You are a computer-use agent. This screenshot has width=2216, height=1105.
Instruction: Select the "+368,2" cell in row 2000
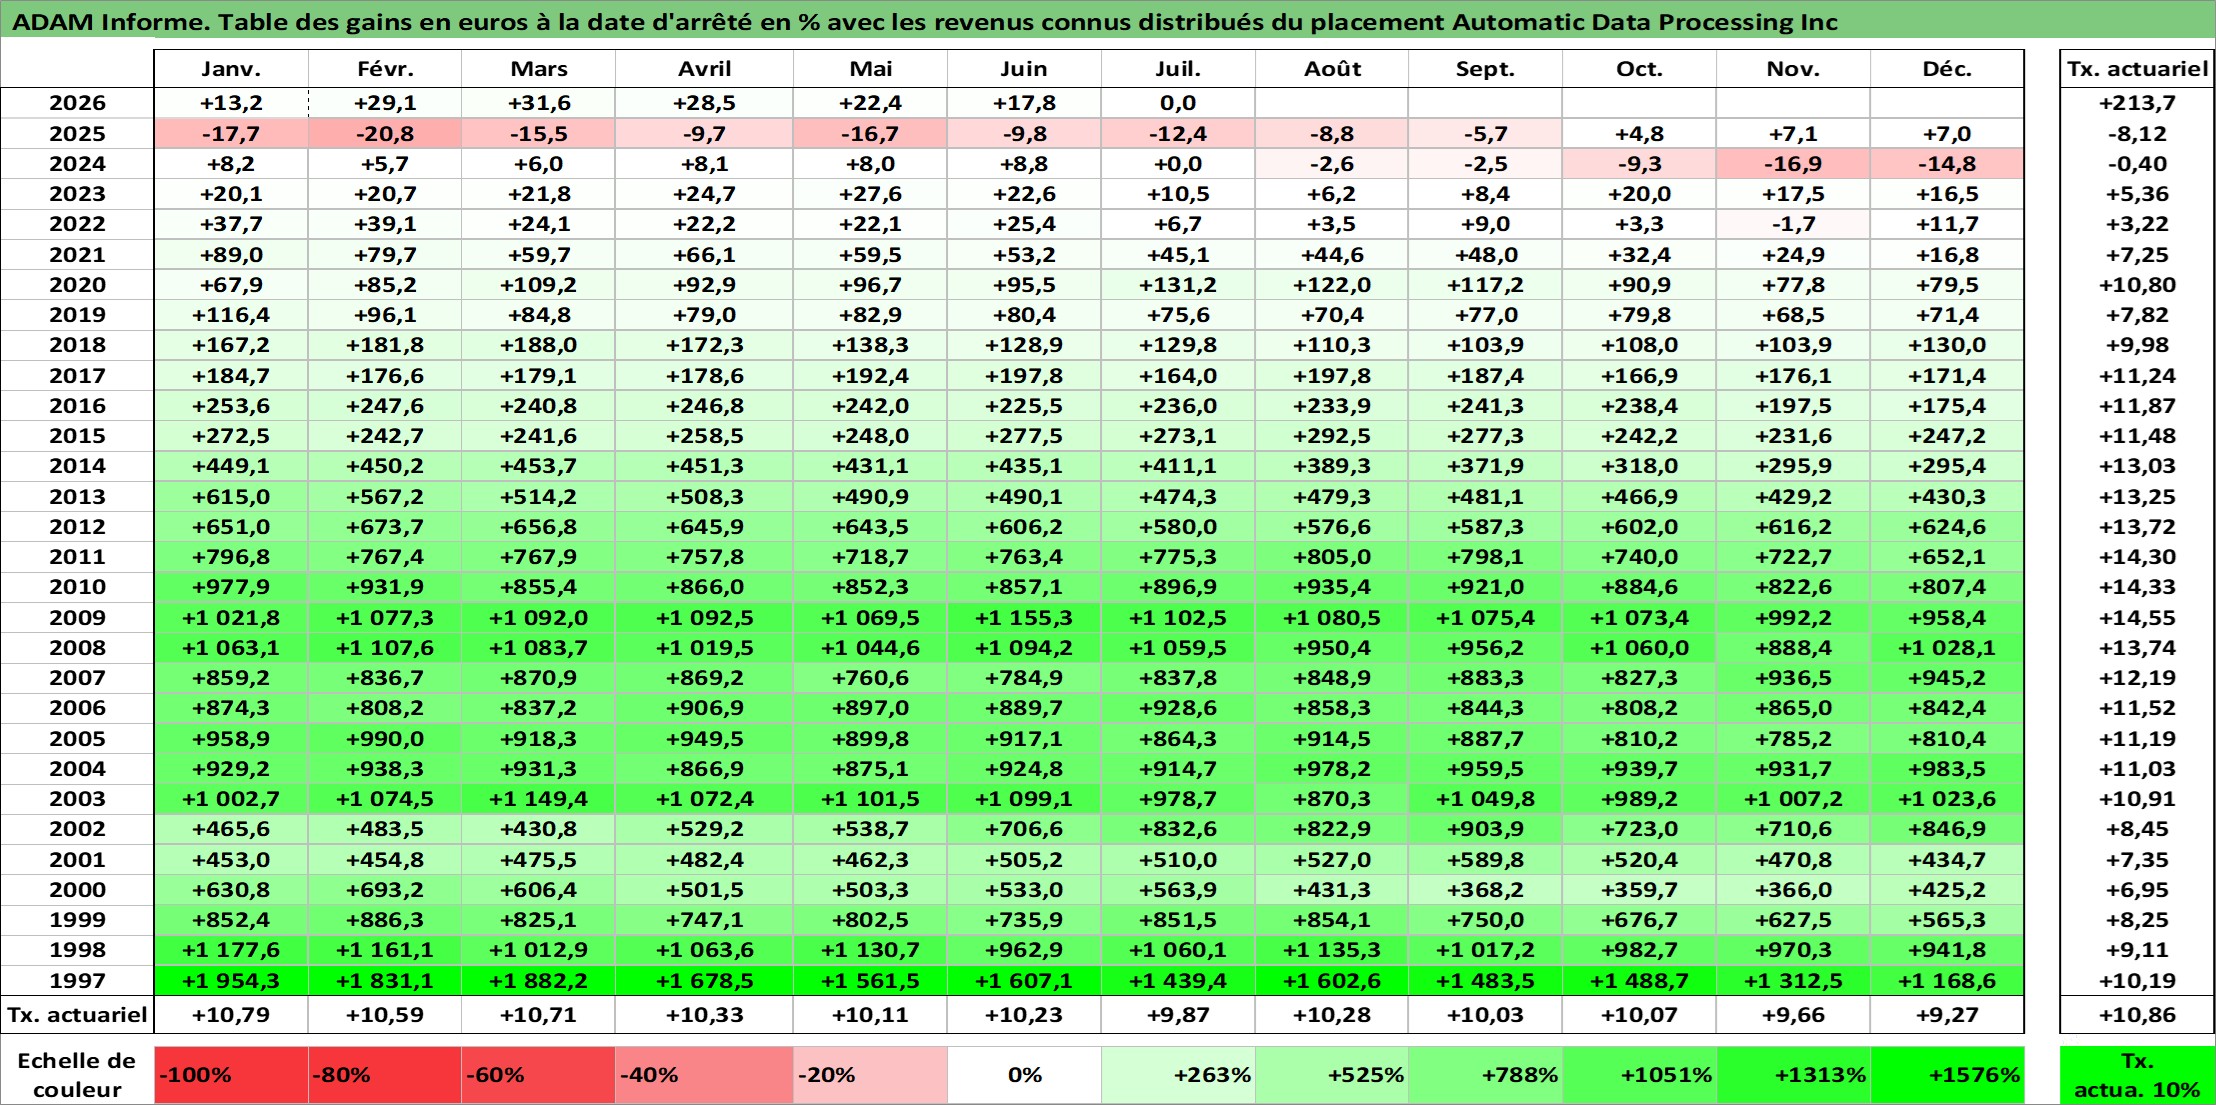(1485, 890)
